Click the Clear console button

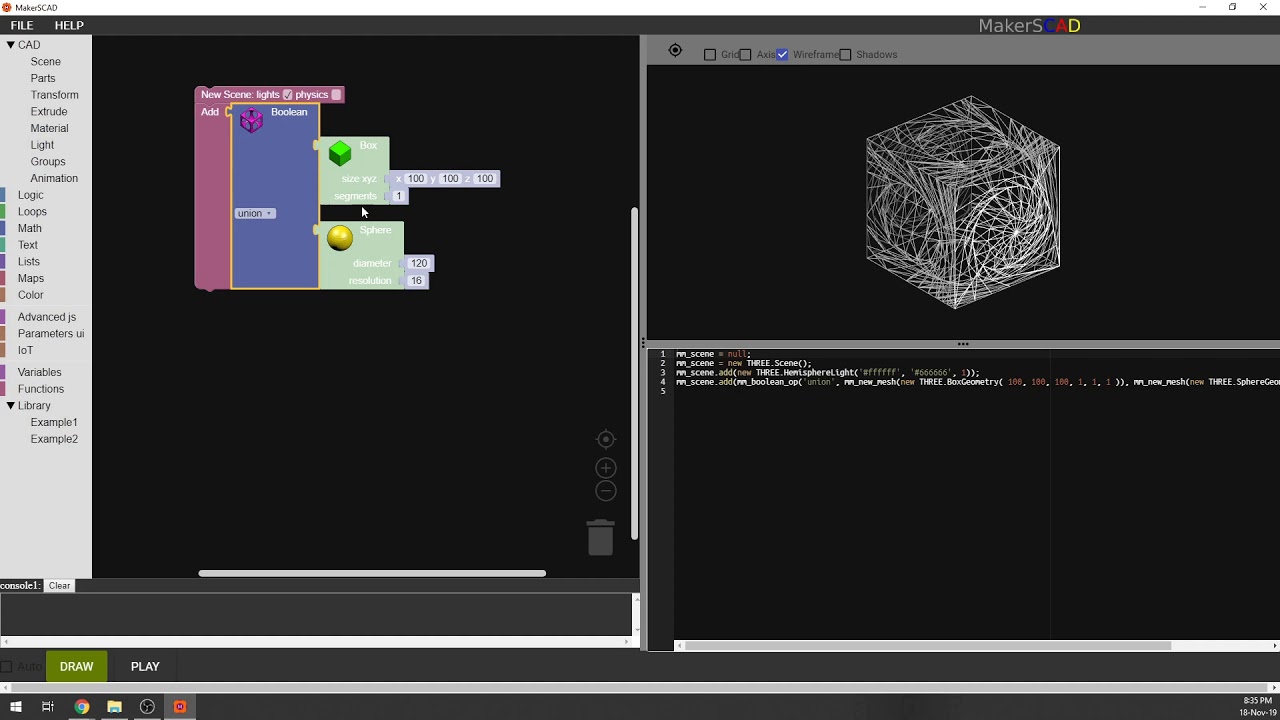59,586
